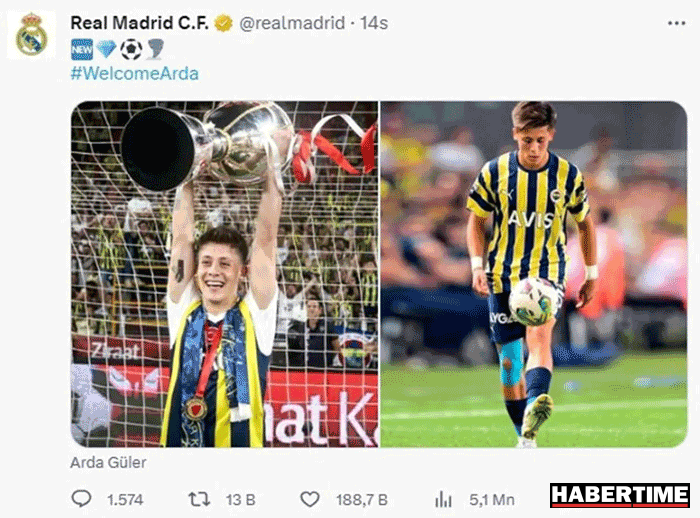Open the trophy celebration photo
The width and height of the screenshot is (700, 518).
click(x=225, y=274)
